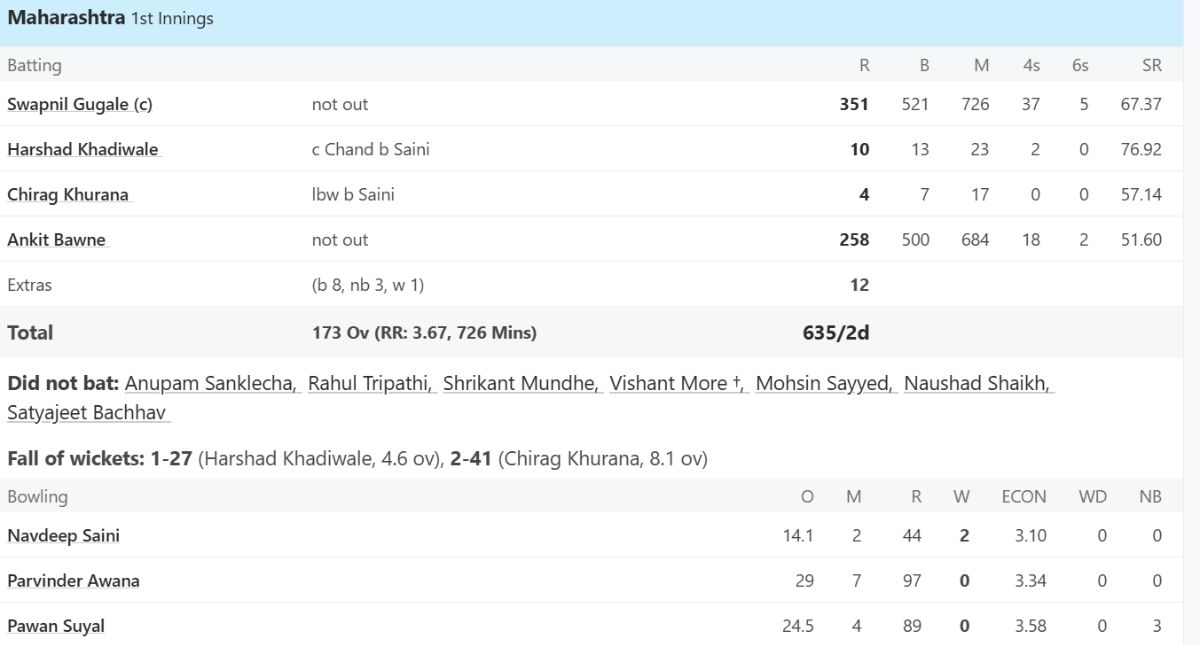The height and width of the screenshot is (645, 1200).
Task: Click the Batting column header label
Action: [x=34, y=65]
